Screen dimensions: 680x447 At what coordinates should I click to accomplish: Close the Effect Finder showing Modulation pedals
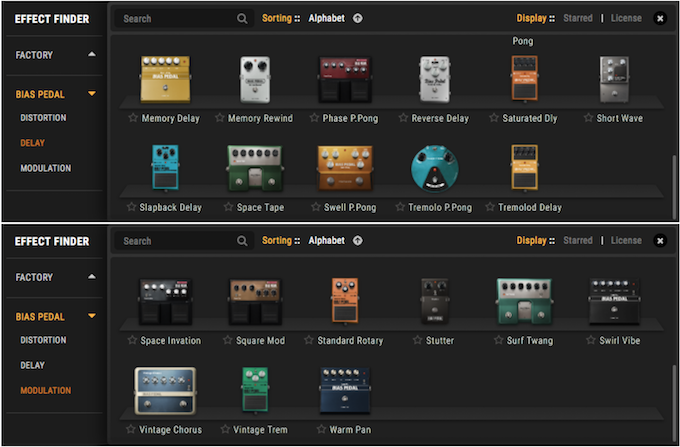(660, 241)
